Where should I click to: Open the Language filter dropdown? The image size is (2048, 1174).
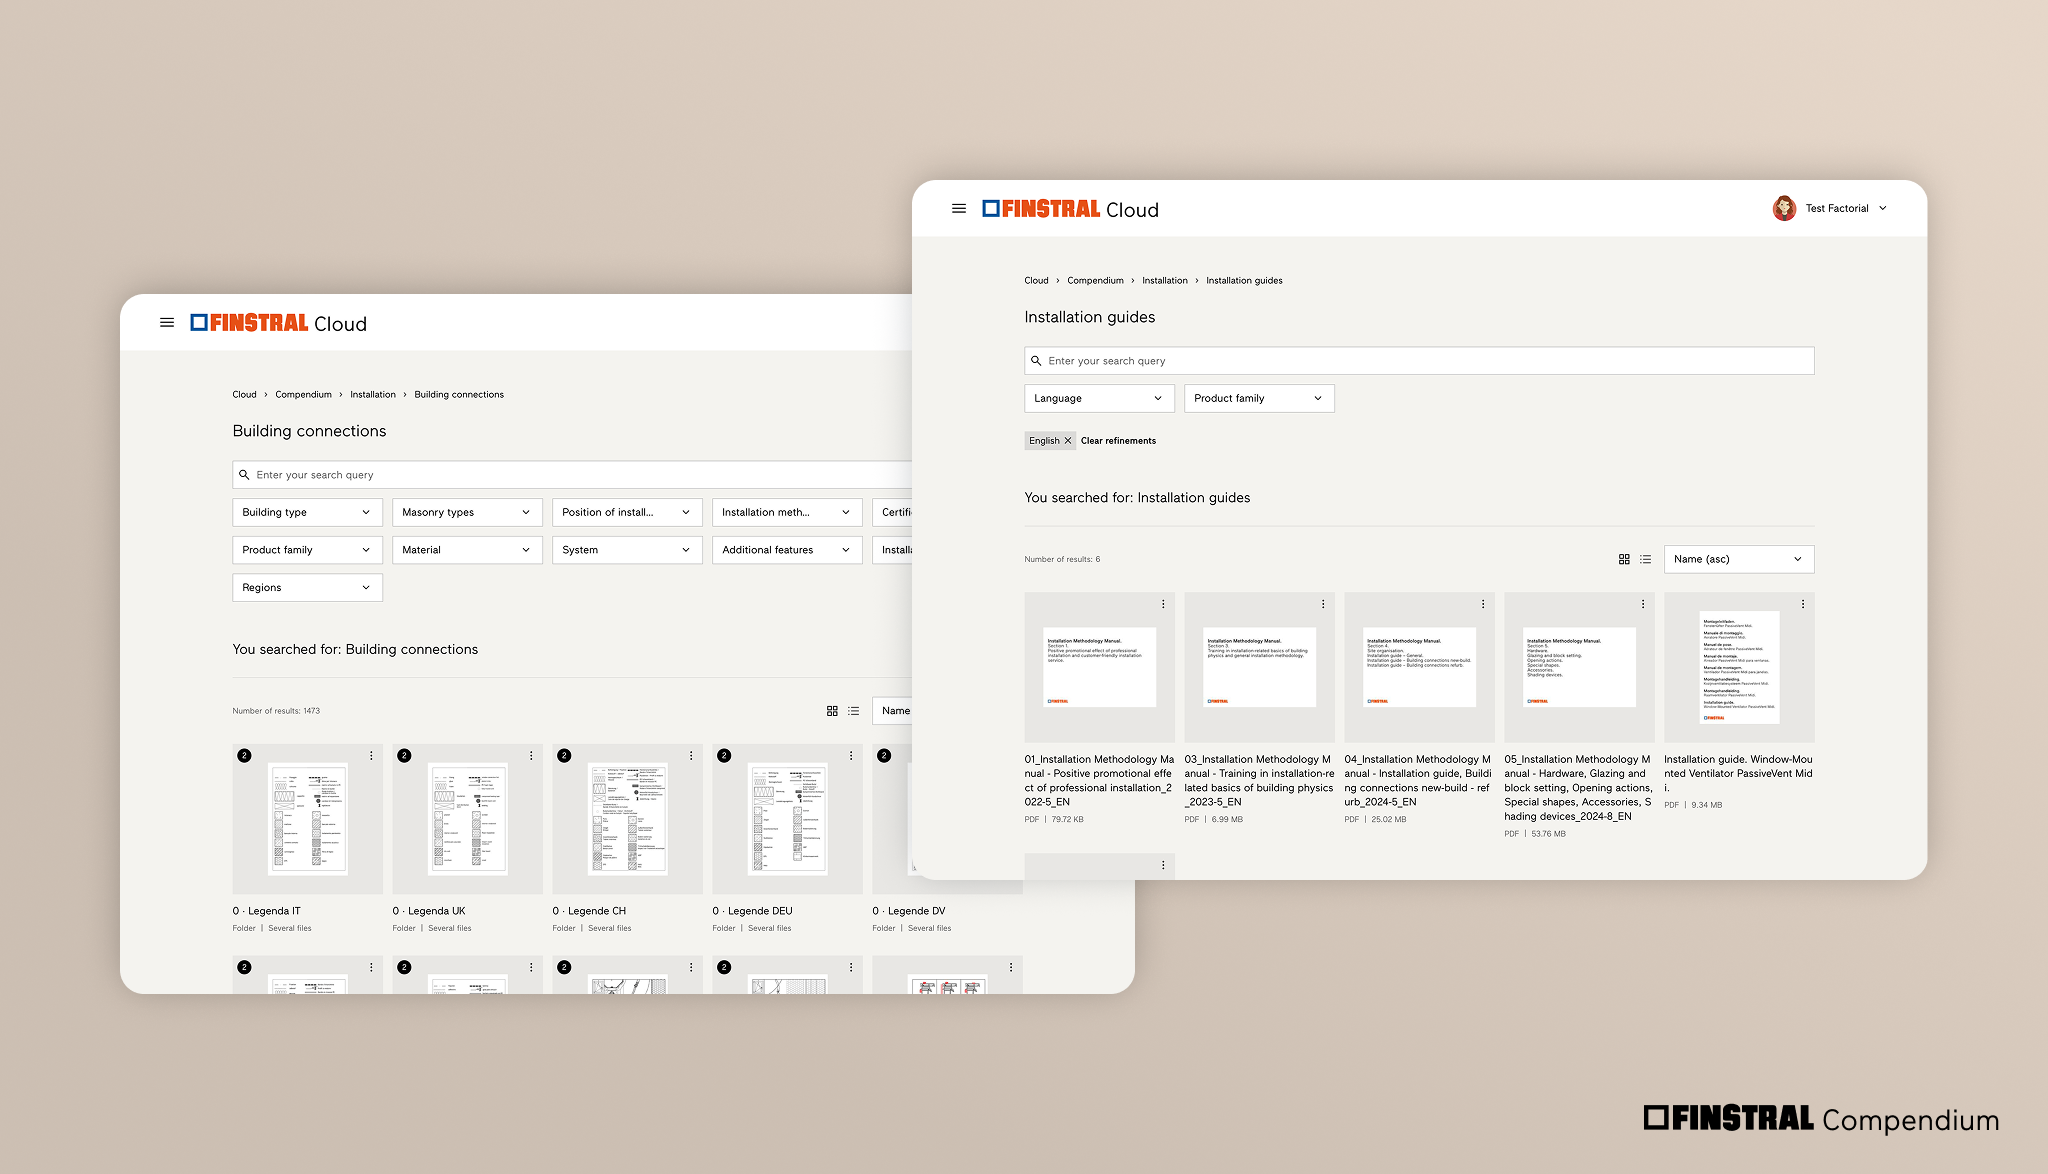tap(1099, 398)
